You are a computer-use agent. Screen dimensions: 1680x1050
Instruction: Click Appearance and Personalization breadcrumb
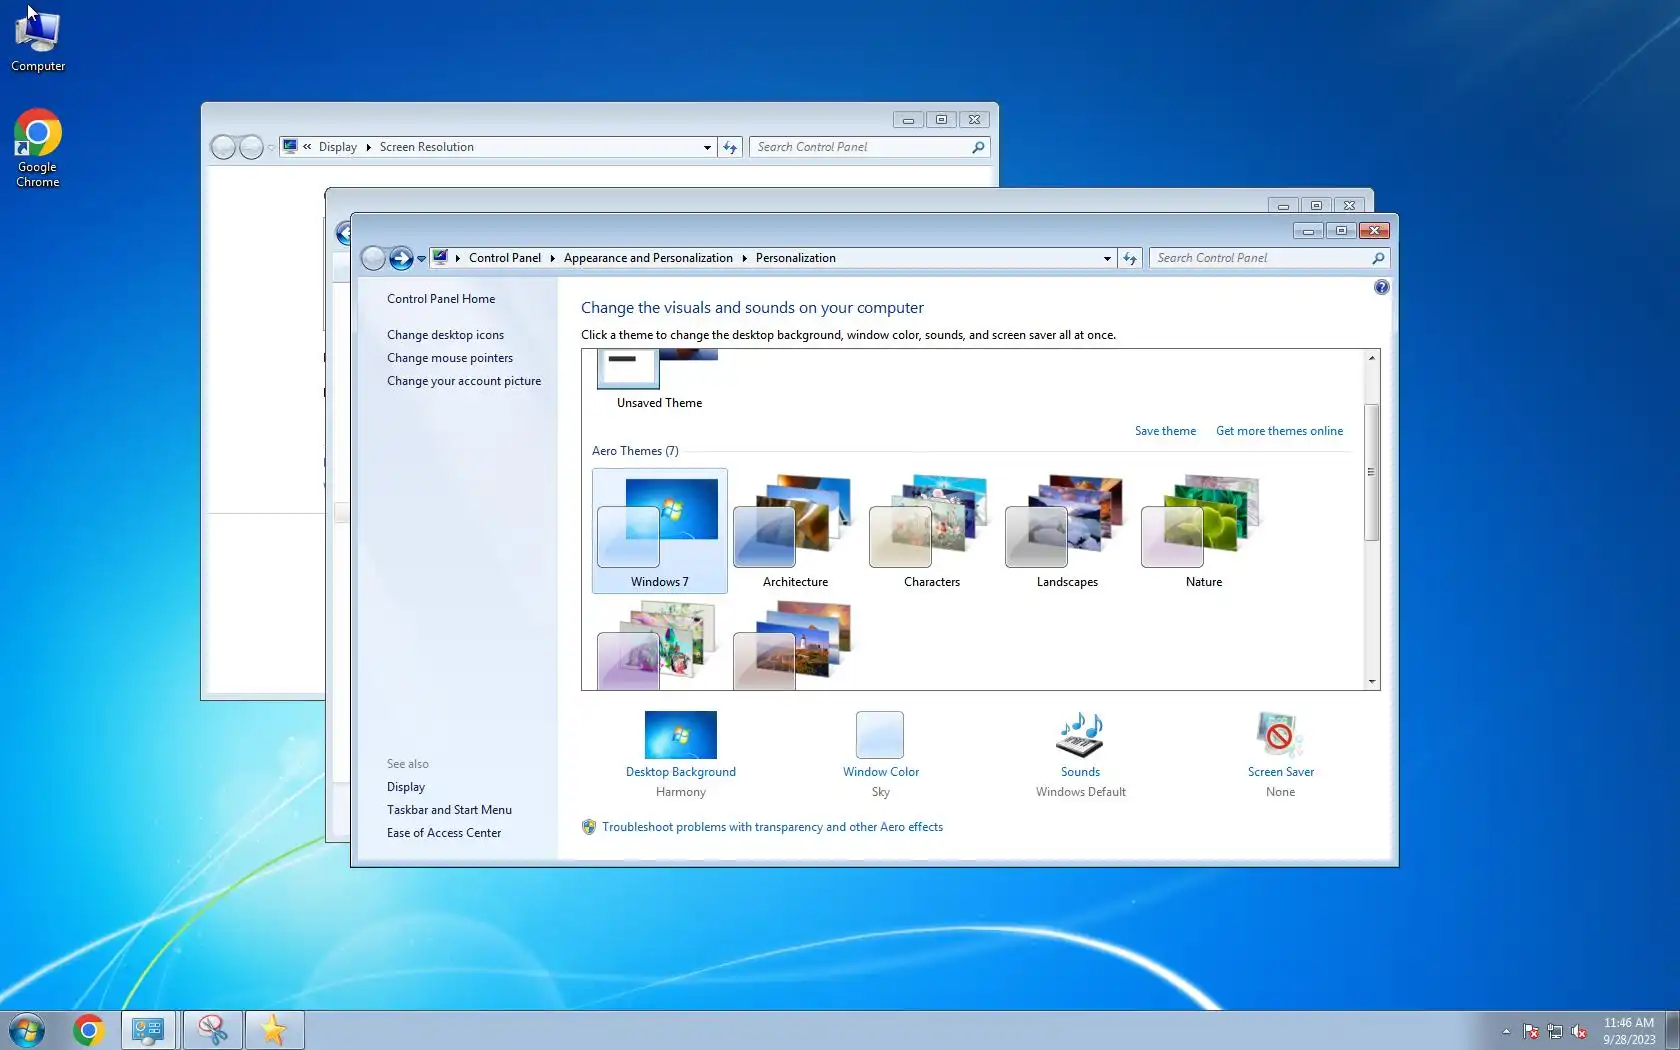click(x=648, y=258)
